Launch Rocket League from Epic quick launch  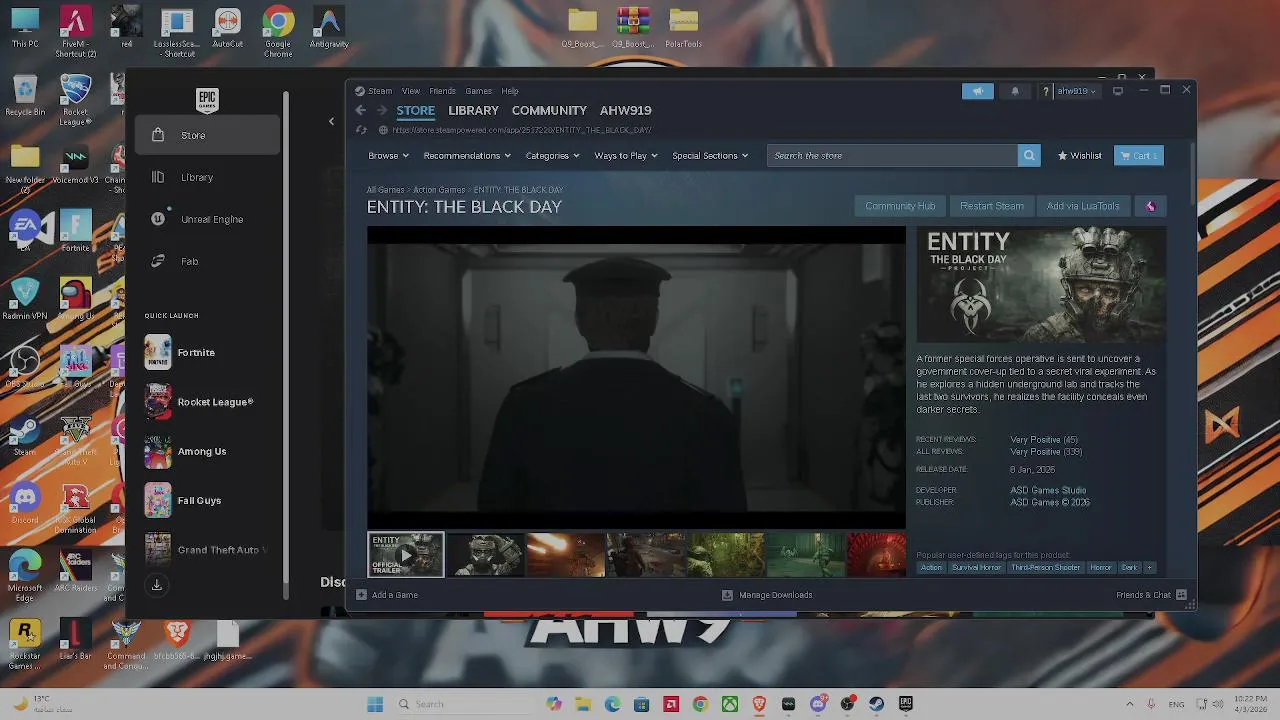[x=199, y=402]
